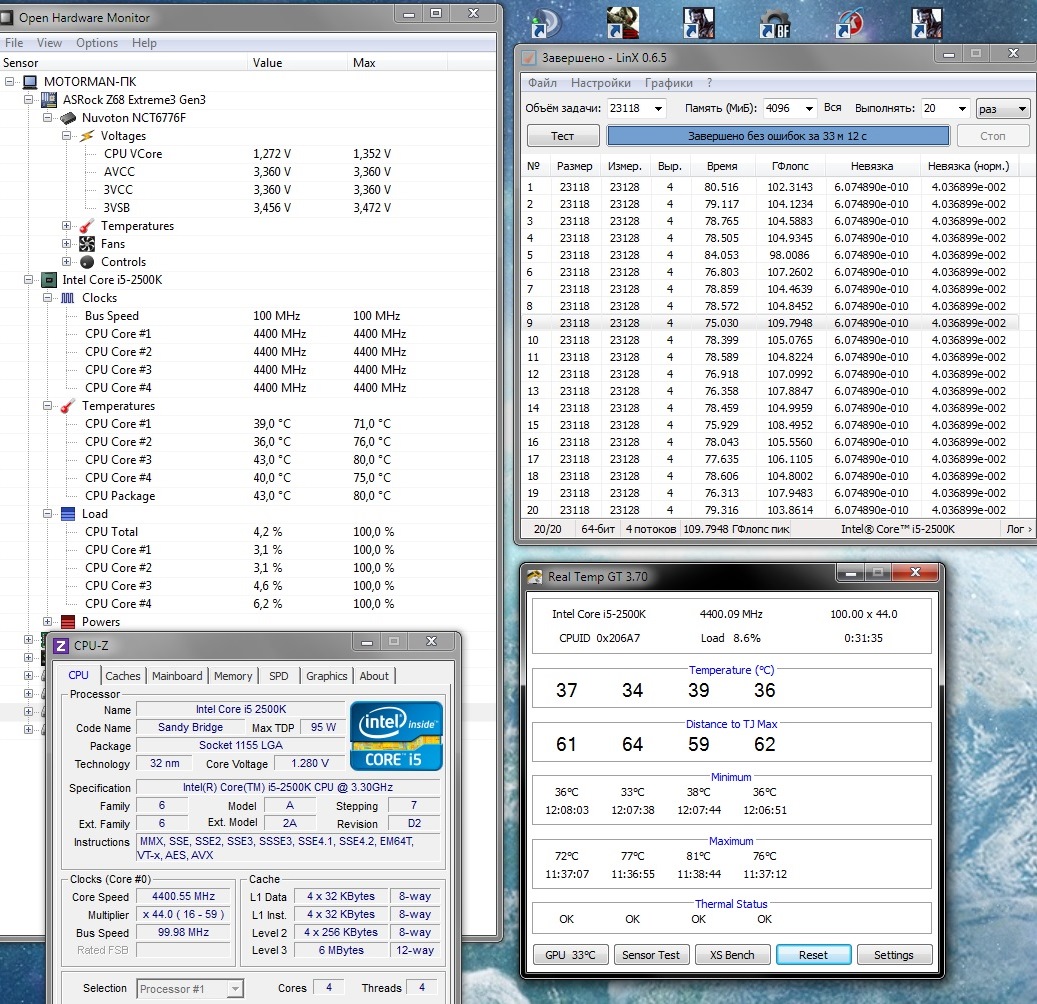The width and height of the screenshot is (1037, 1004).
Task: Switch to the SPD tab in CPU-Z
Action: coord(278,676)
